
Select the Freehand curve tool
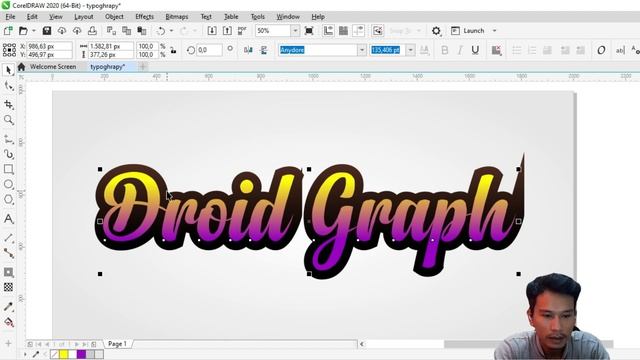click(9, 139)
